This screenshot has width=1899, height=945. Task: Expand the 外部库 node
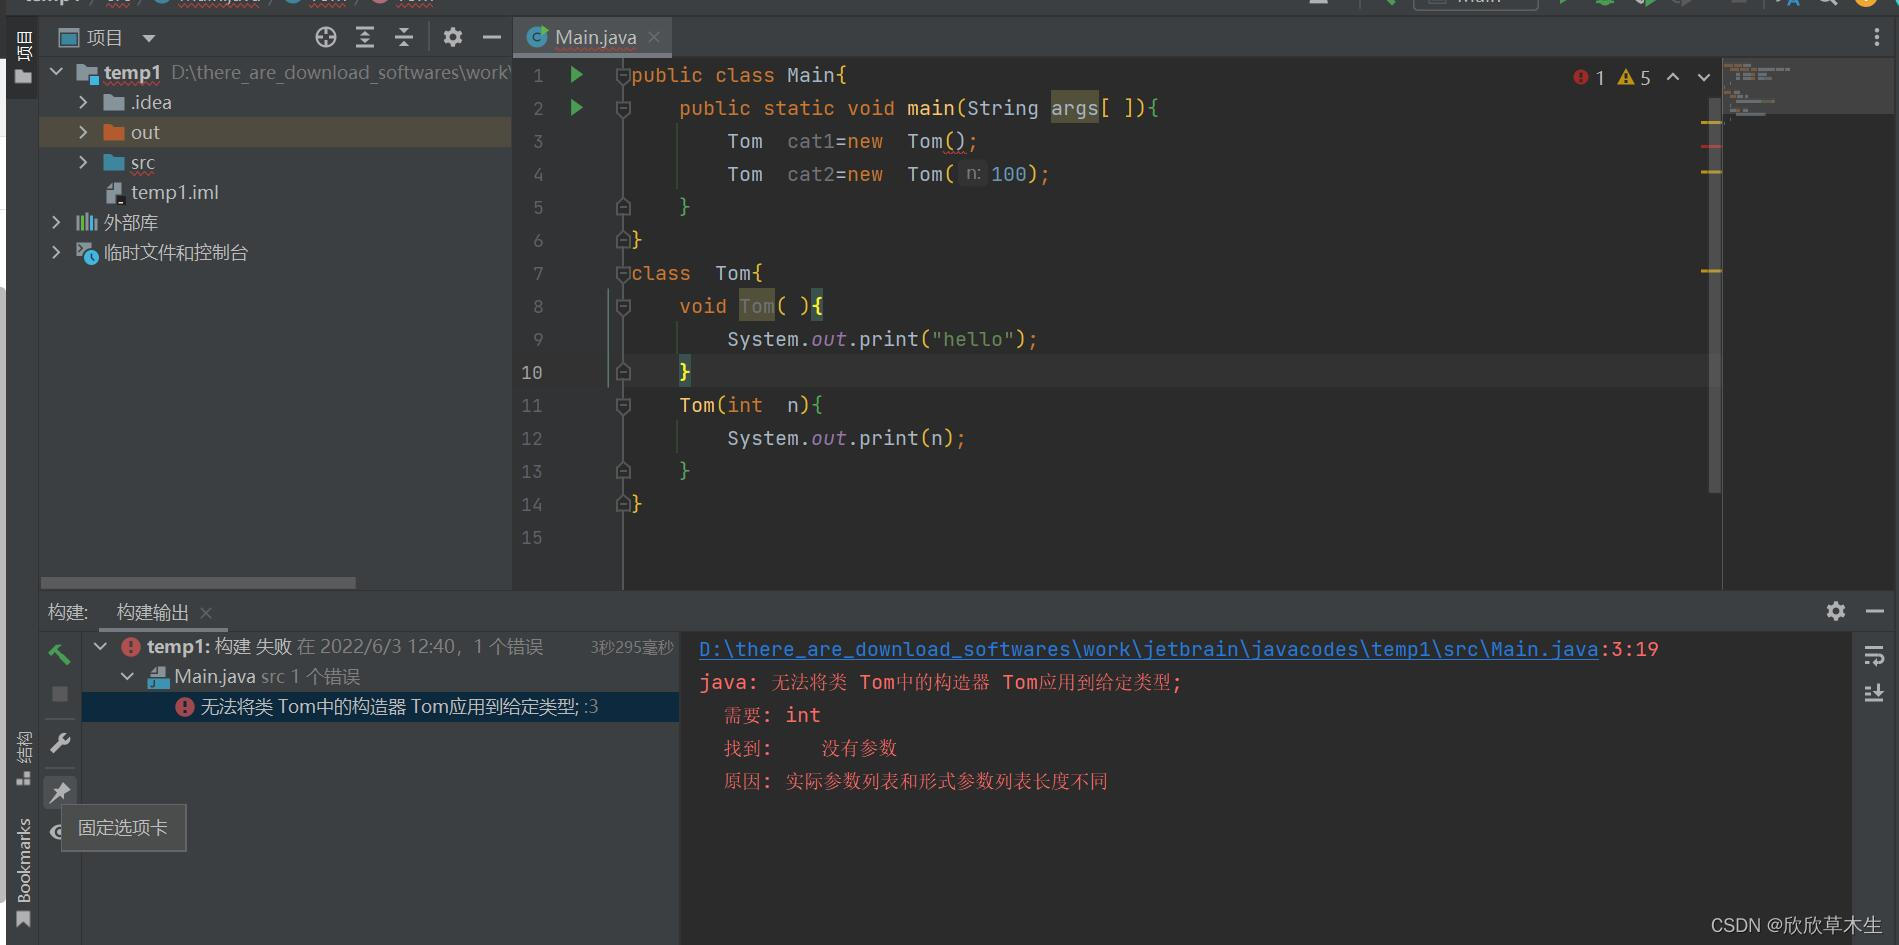pyautogui.click(x=57, y=222)
